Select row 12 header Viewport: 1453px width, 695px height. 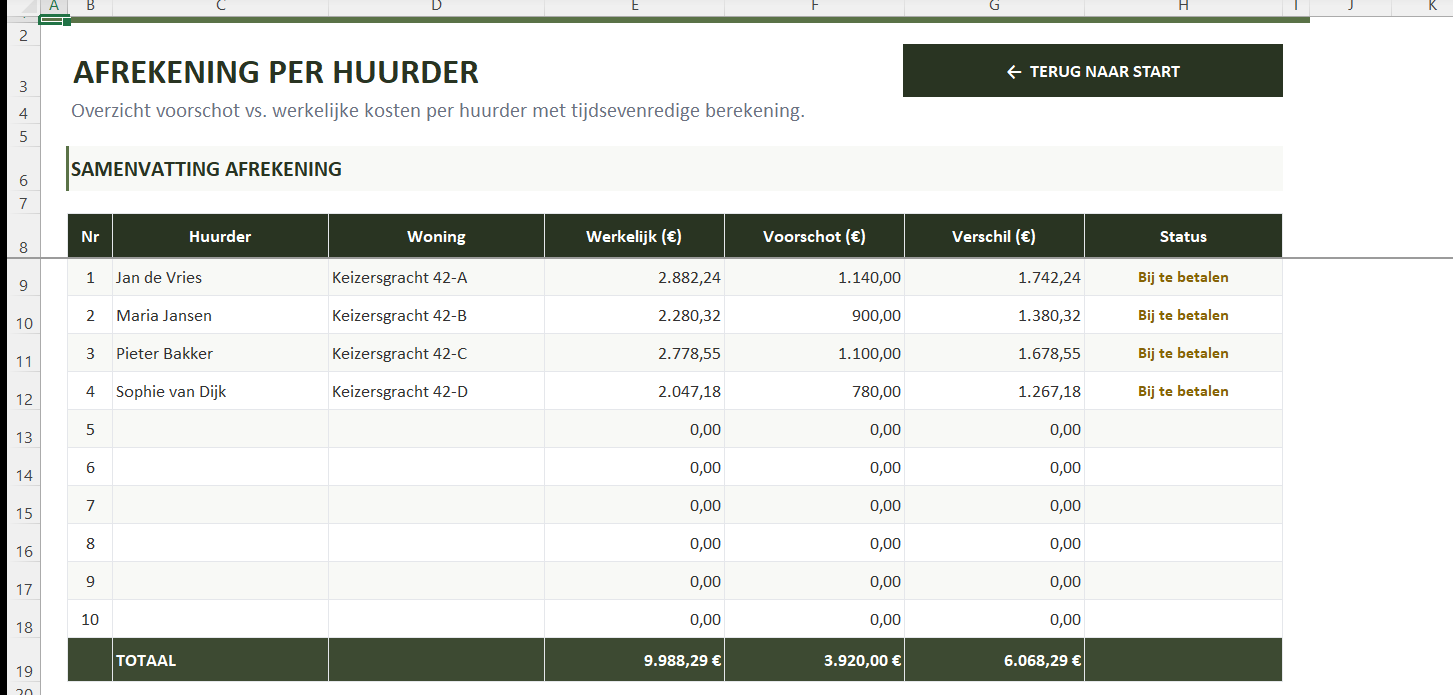tap(24, 399)
